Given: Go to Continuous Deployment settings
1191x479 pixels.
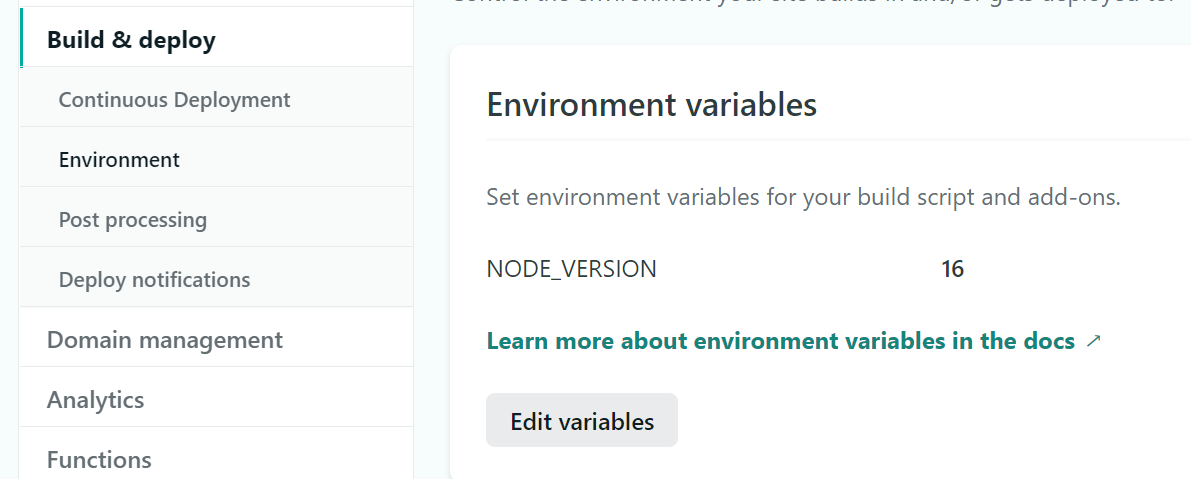Looking at the screenshot, I should 174,100.
